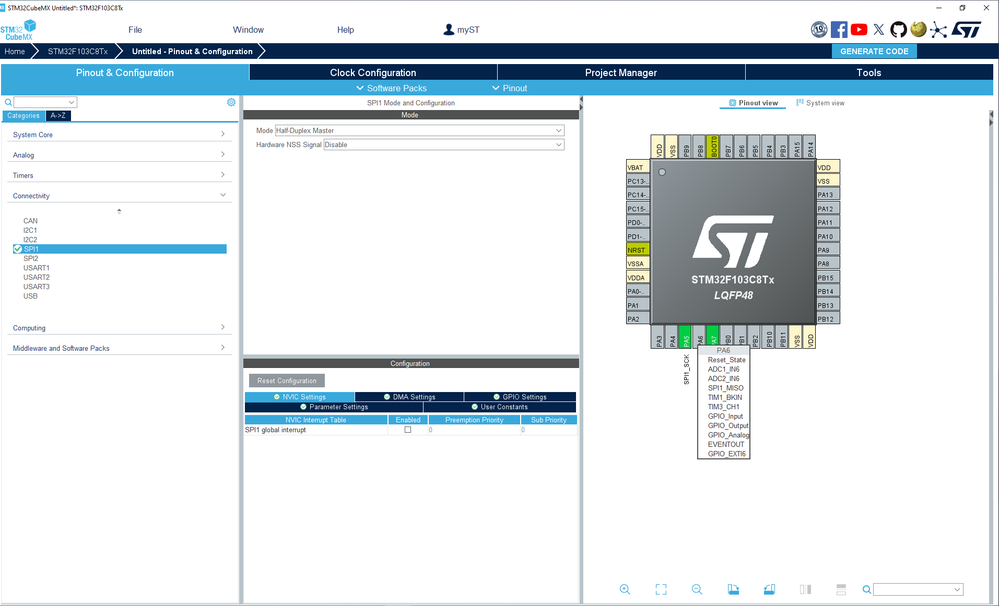Screen dimensions: 999x606
Task: Switch to System view
Action: [820, 103]
